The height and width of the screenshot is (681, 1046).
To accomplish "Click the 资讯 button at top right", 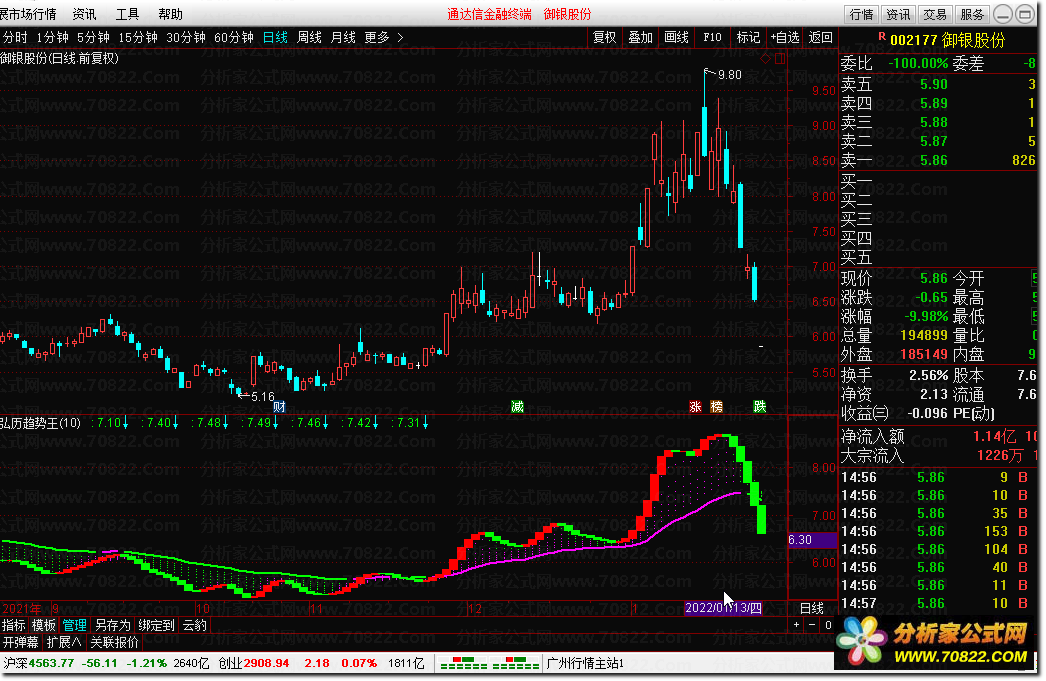I will [x=898, y=14].
